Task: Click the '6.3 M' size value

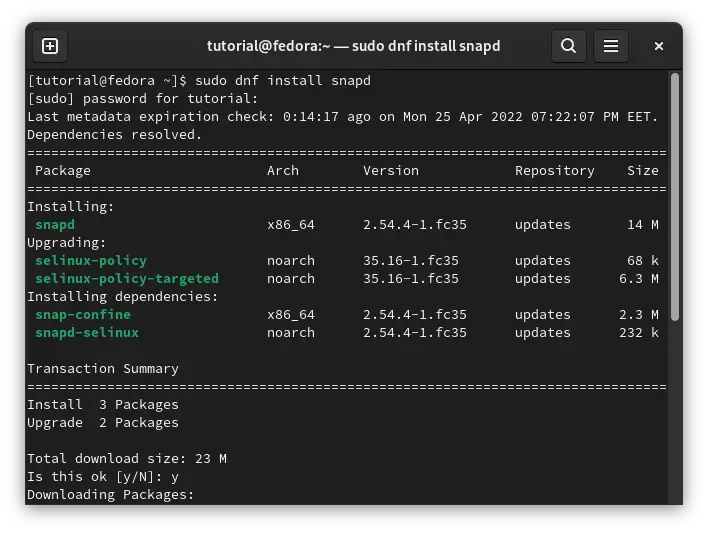Action: pyautogui.click(x=638, y=279)
